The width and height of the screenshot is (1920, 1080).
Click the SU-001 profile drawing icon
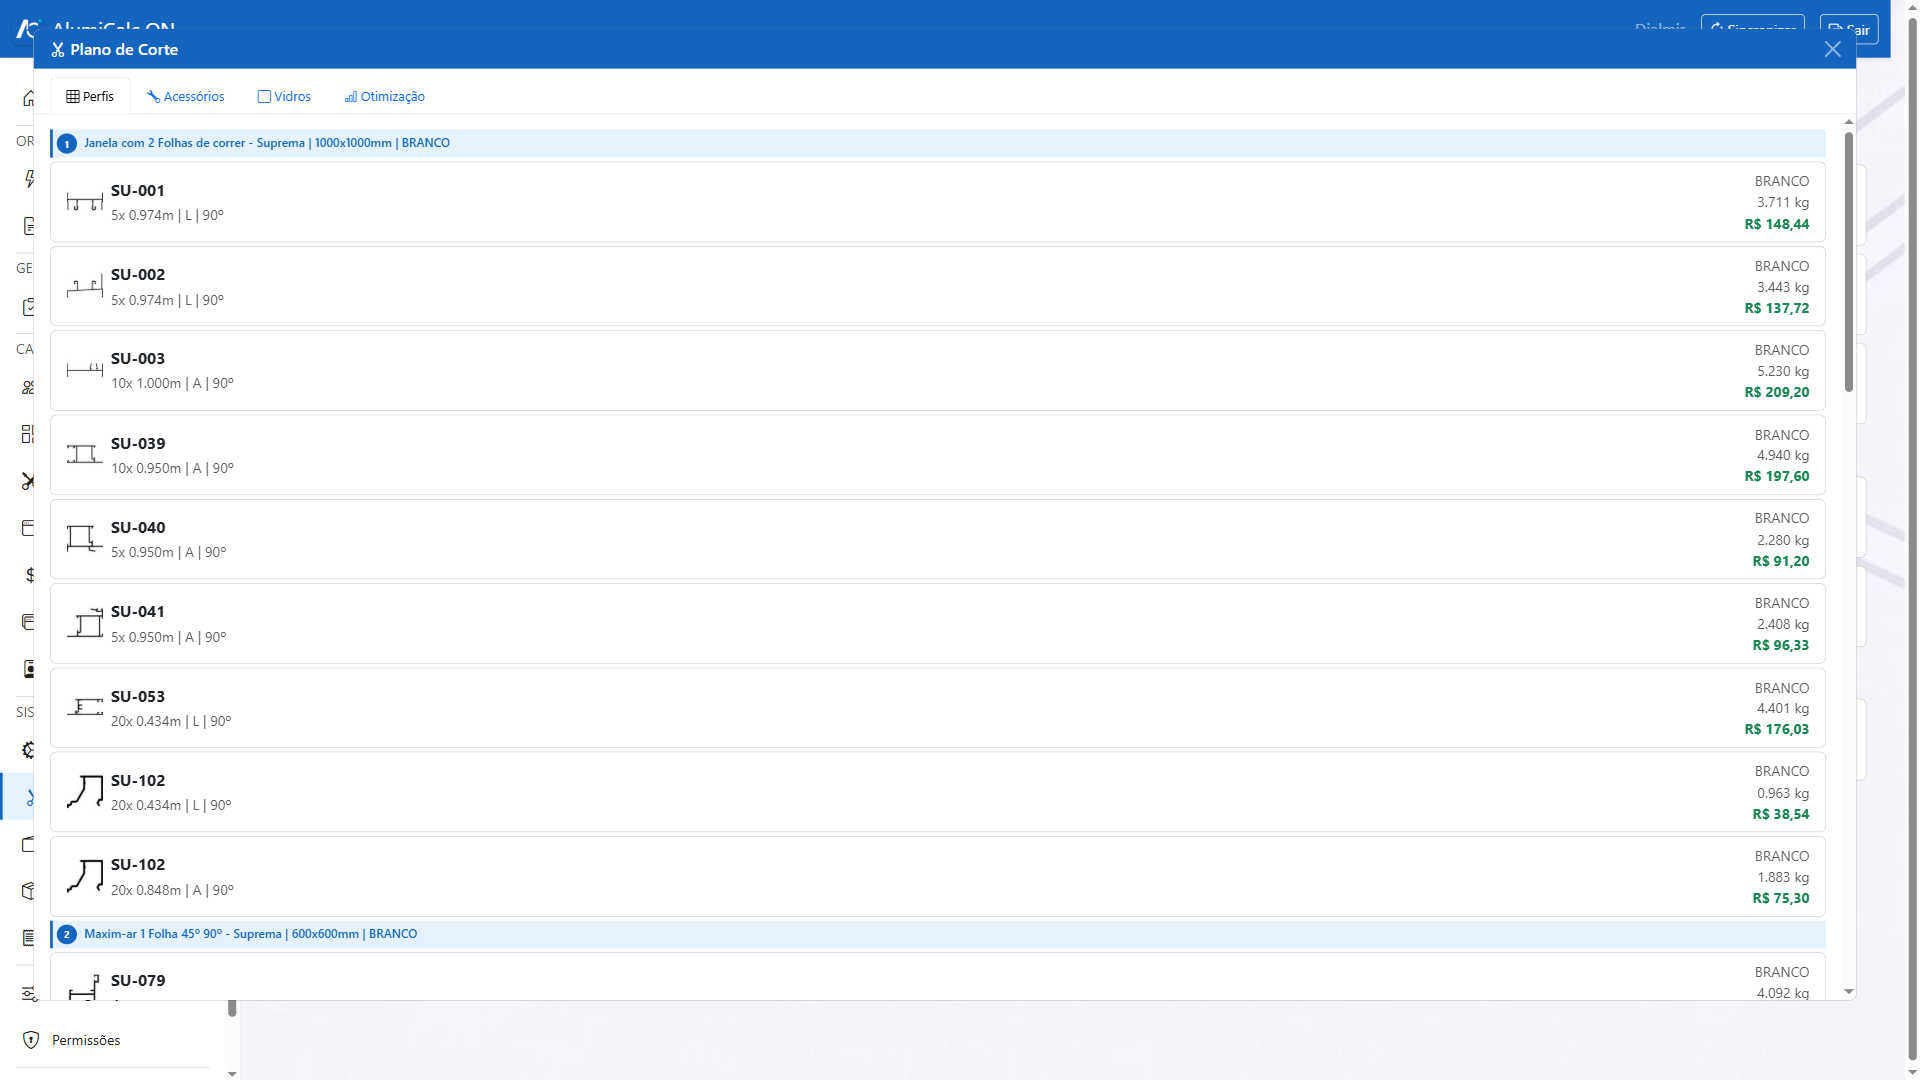[85, 202]
